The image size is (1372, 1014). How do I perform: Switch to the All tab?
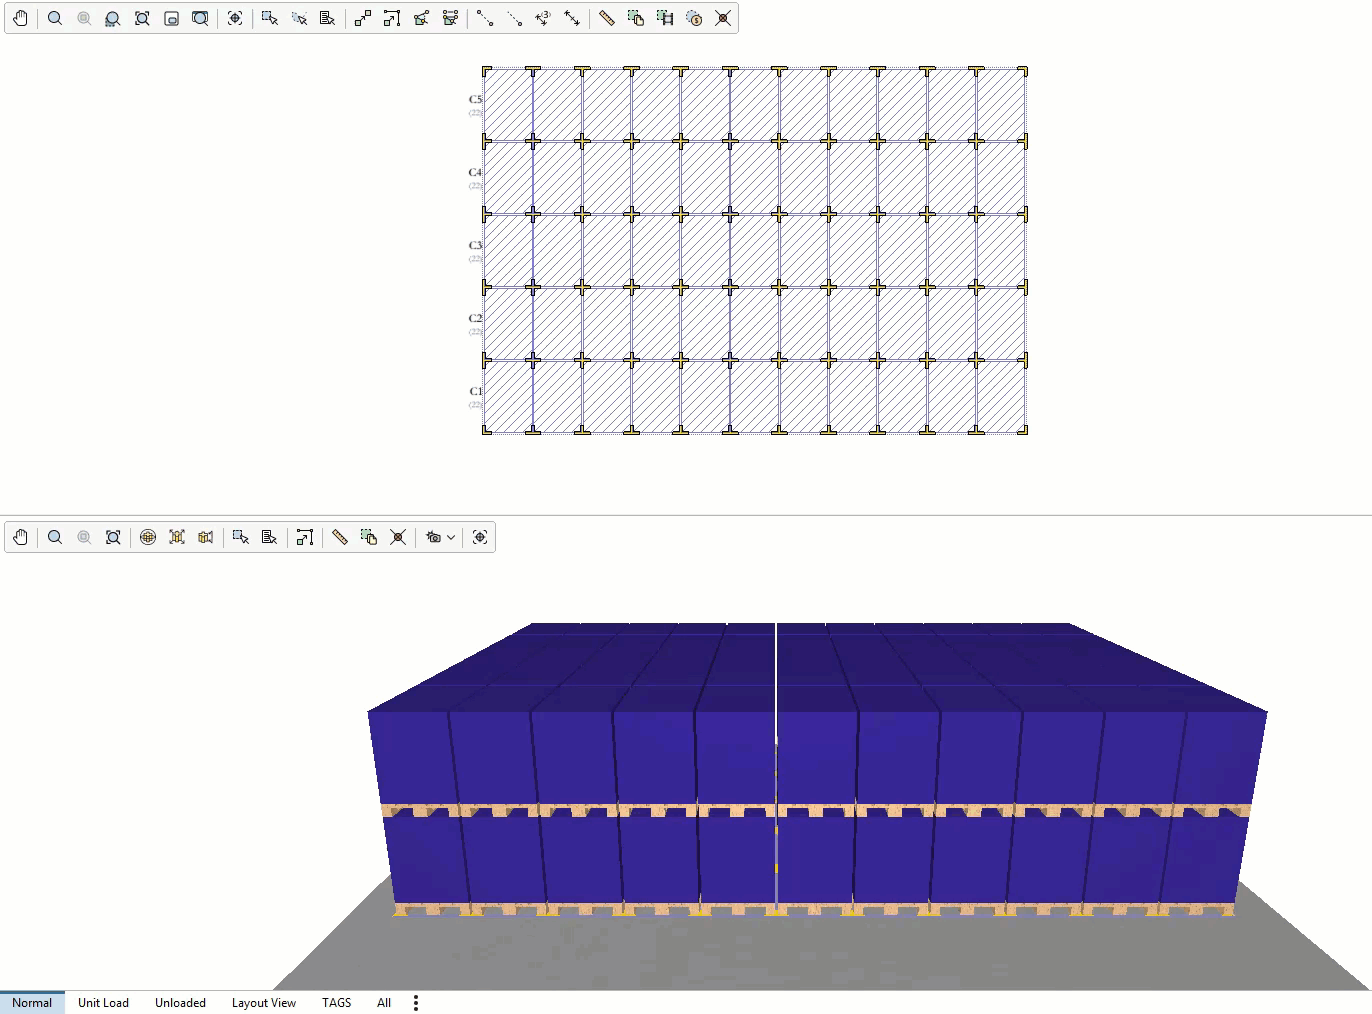point(384,1003)
